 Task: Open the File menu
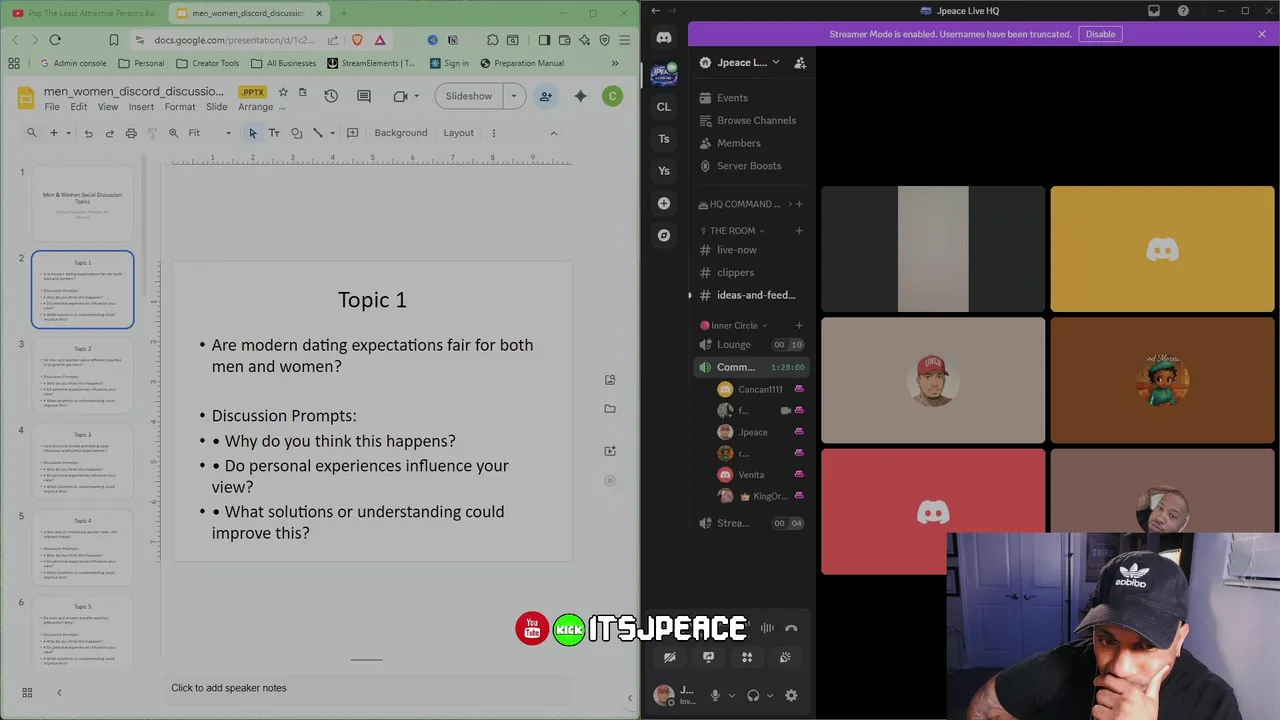pyautogui.click(x=52, y=107)
